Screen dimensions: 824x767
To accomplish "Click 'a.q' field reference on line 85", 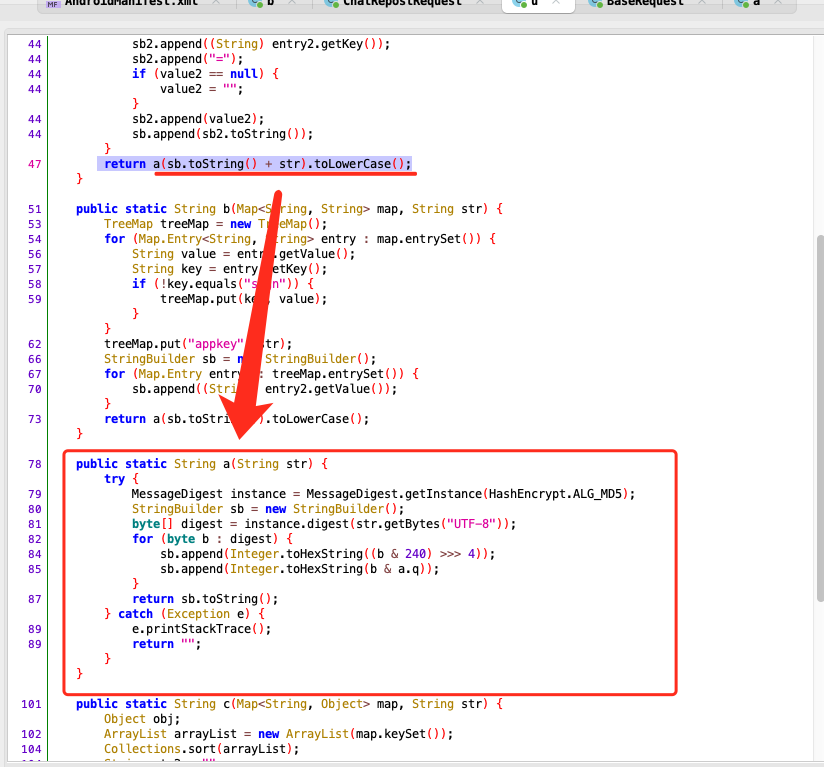I will point(408,569).
